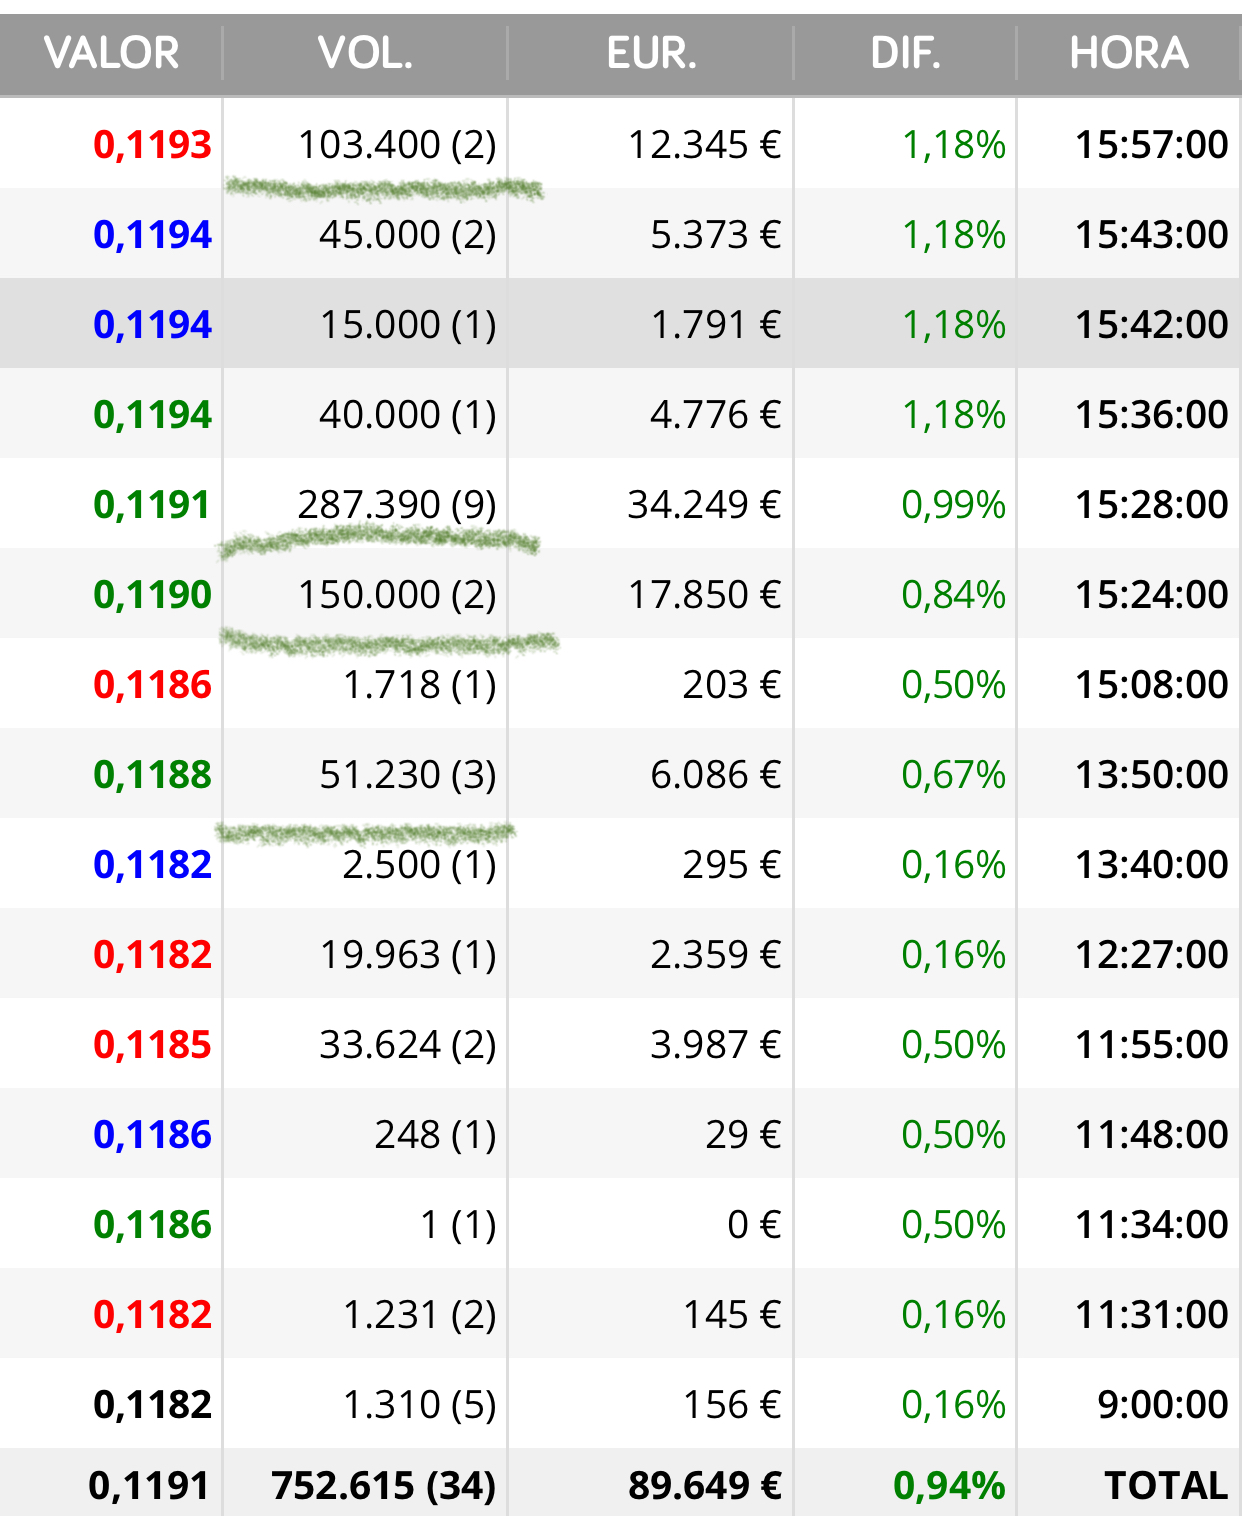
Task: Click the 51.230 (3) volume cell
Action: [x=408, y=775]
